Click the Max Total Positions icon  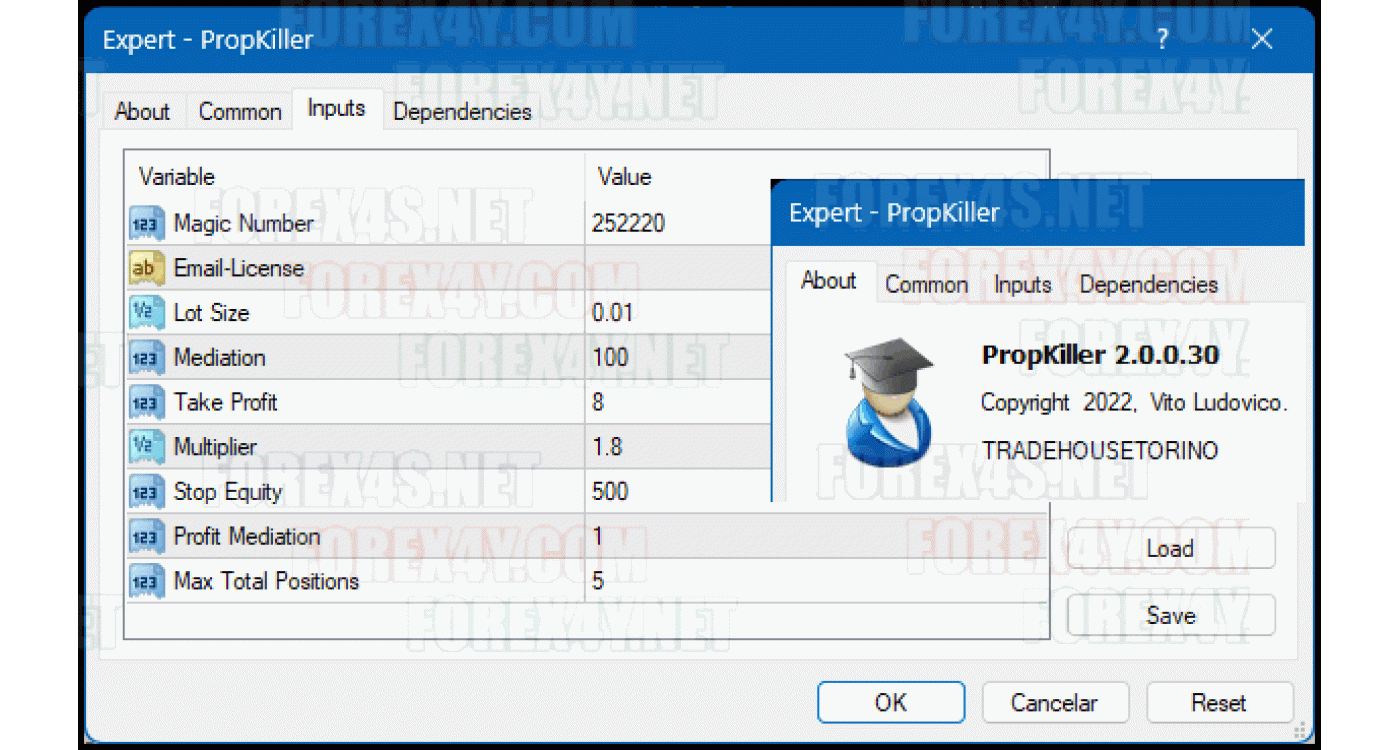[146, 581]
